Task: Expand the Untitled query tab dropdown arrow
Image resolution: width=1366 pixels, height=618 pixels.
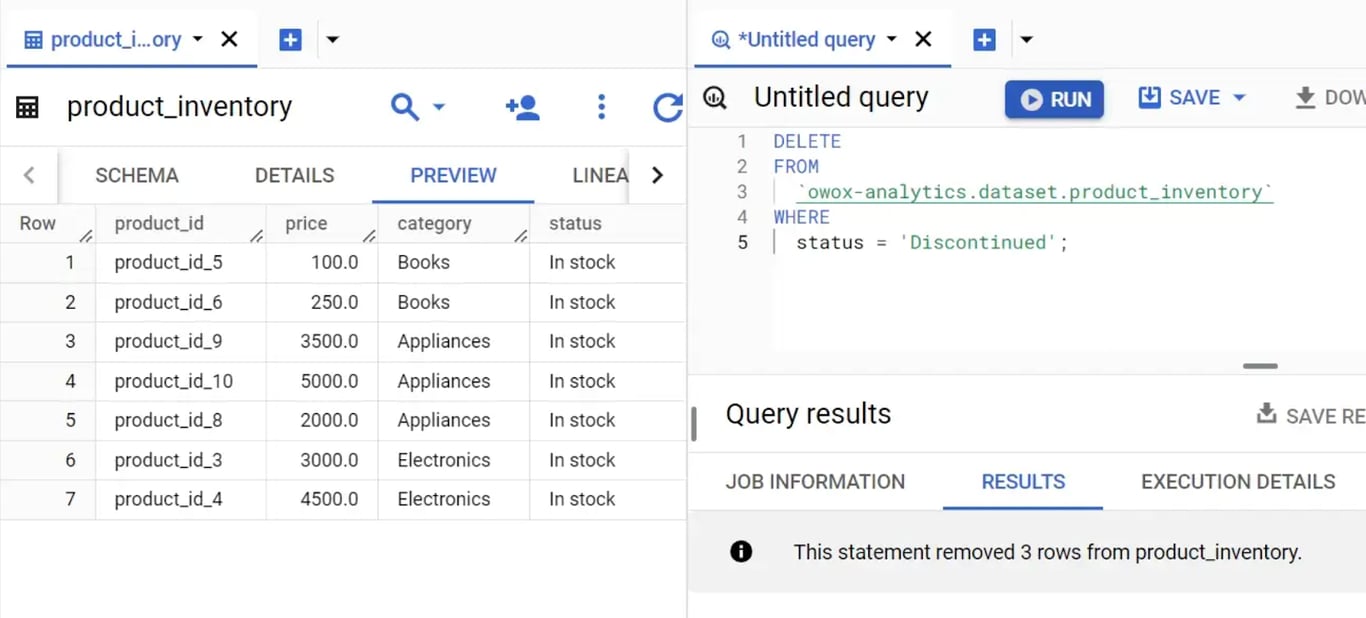Action: (x=891, y=39)
